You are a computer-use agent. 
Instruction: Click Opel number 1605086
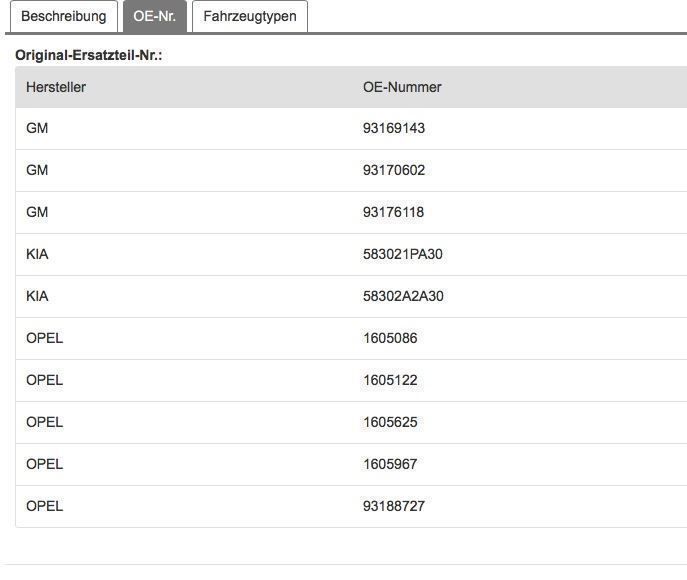click(x=390, y=338)
